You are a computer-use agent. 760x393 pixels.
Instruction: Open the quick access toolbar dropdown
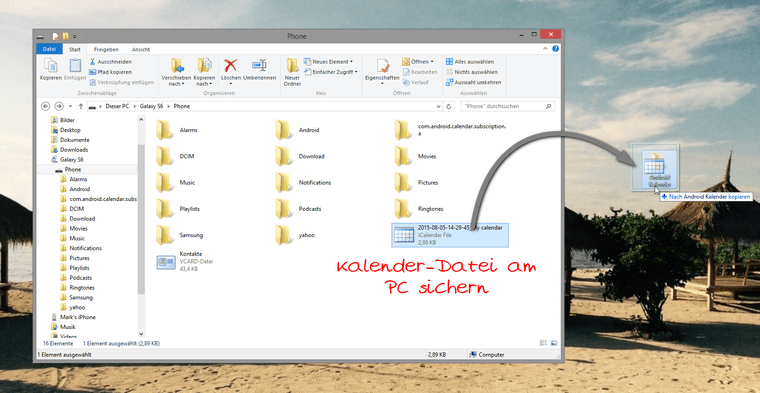click(75, 36)
